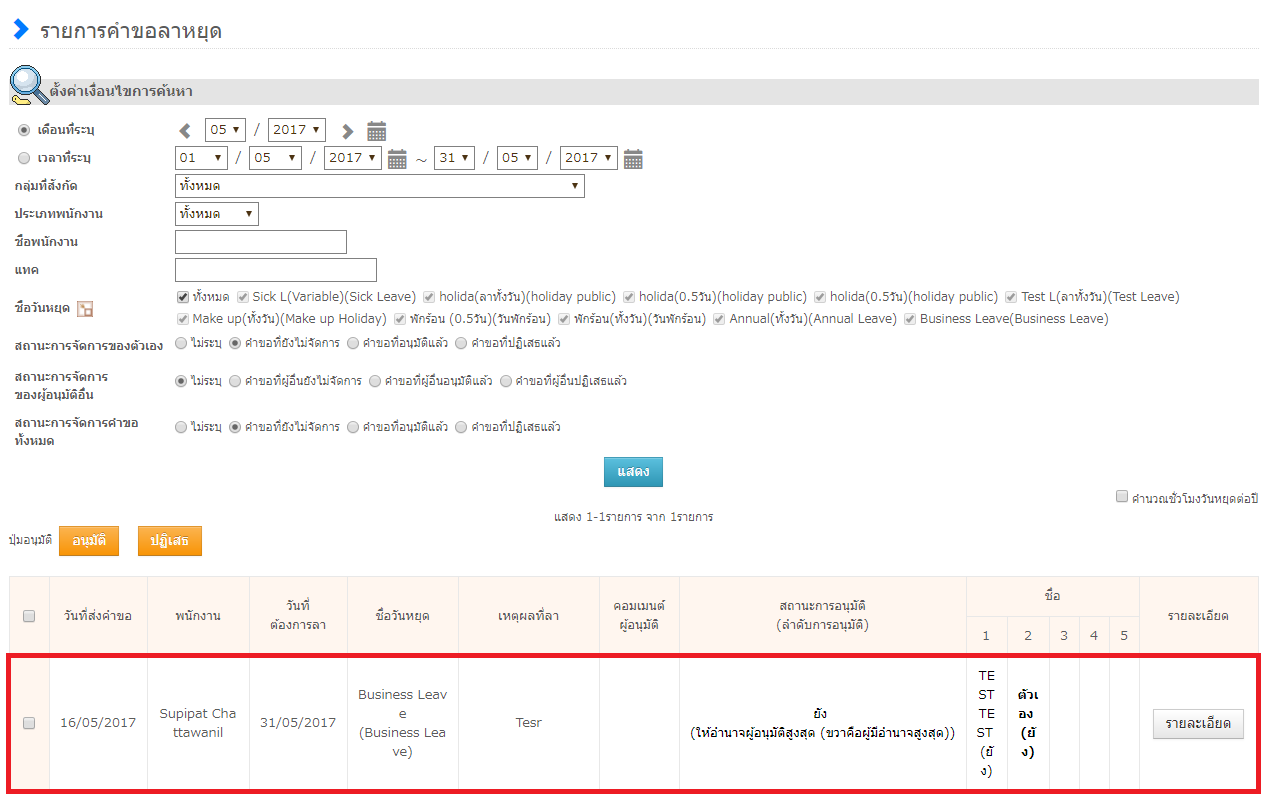The image size is (1288, 805).
Task: Click the previous month arrow icon
Action: 185,131
